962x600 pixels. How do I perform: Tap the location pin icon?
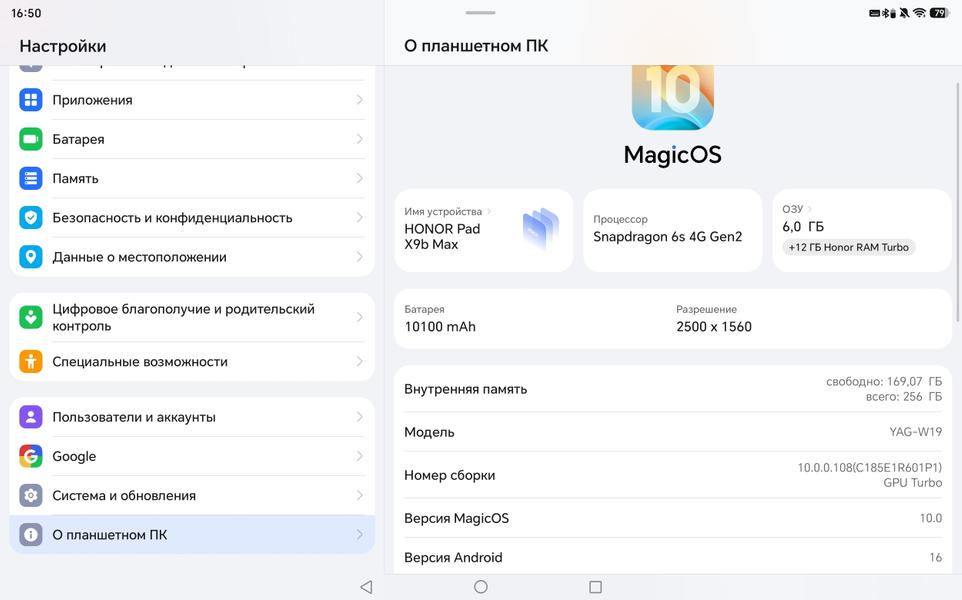tap(31, 256)
